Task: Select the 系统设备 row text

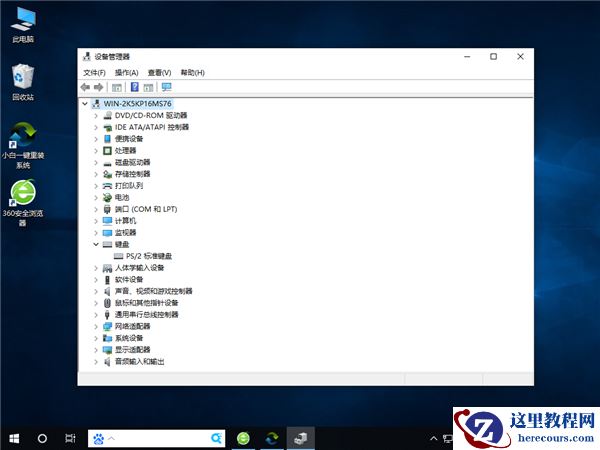Action: click(x=129, y=338)
